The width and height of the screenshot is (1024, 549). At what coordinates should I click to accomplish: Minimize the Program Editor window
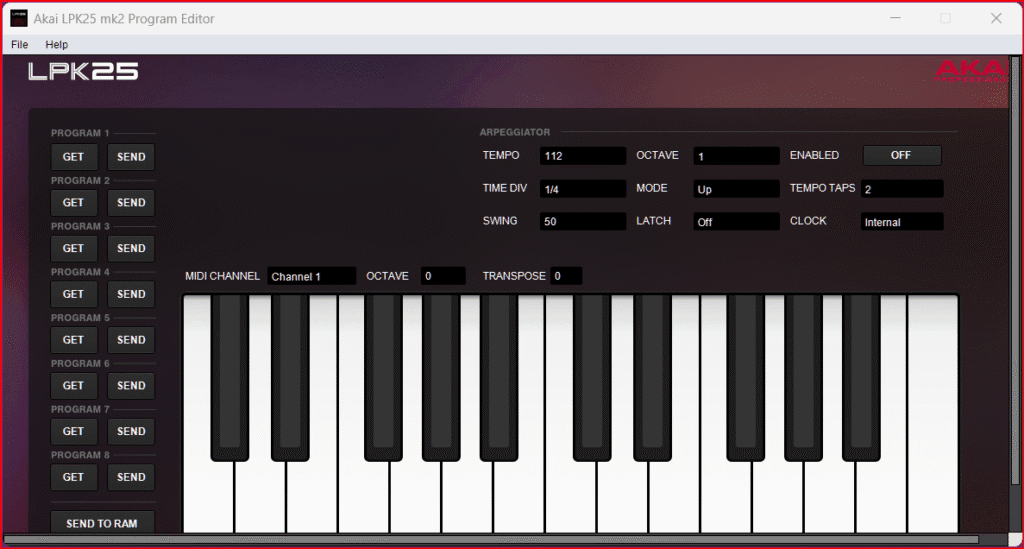tap(895, 18)
